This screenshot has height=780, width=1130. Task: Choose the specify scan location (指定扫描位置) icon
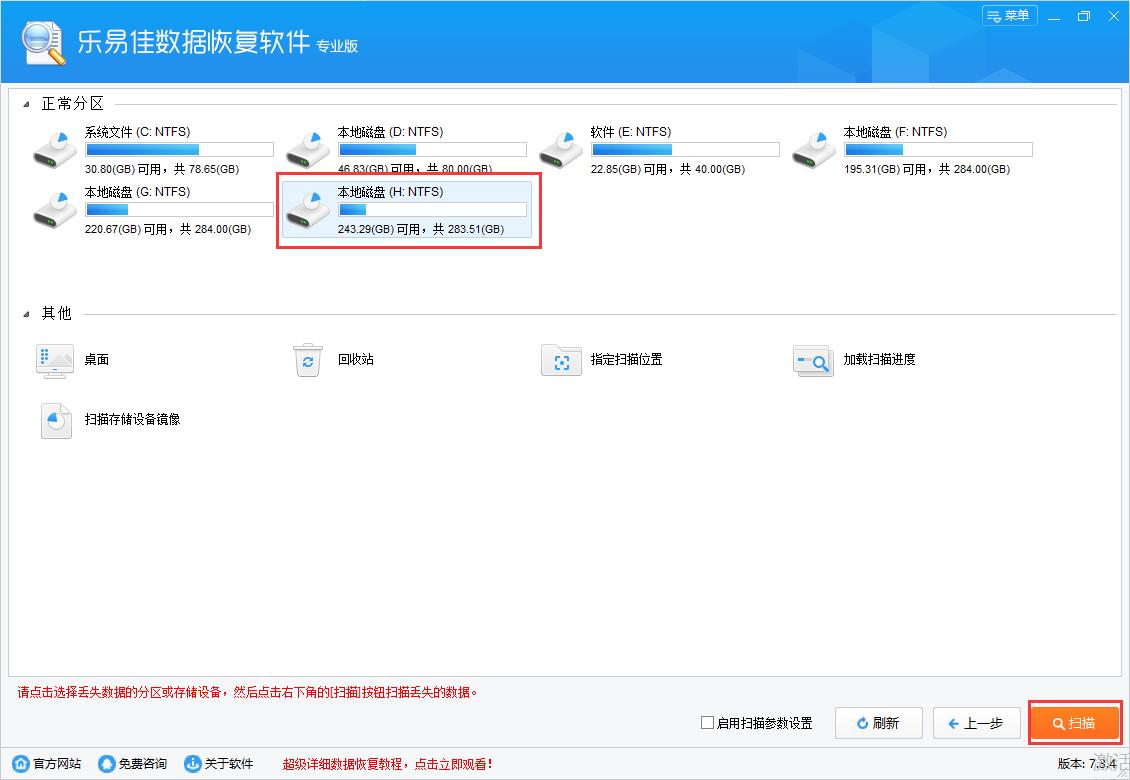point(561,360)
